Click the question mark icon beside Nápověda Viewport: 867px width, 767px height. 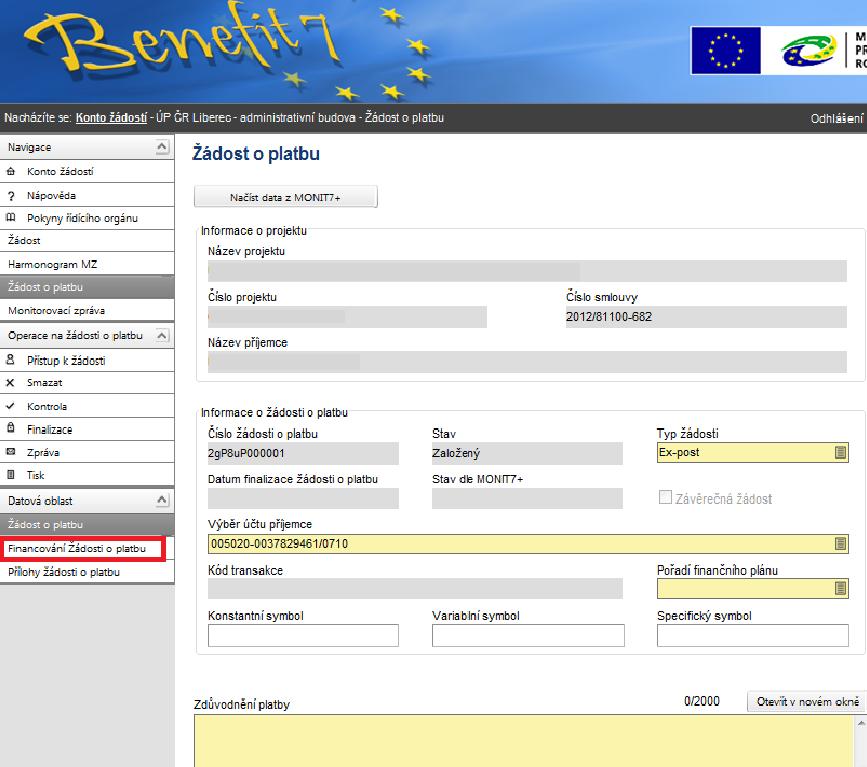click(11, 196)
